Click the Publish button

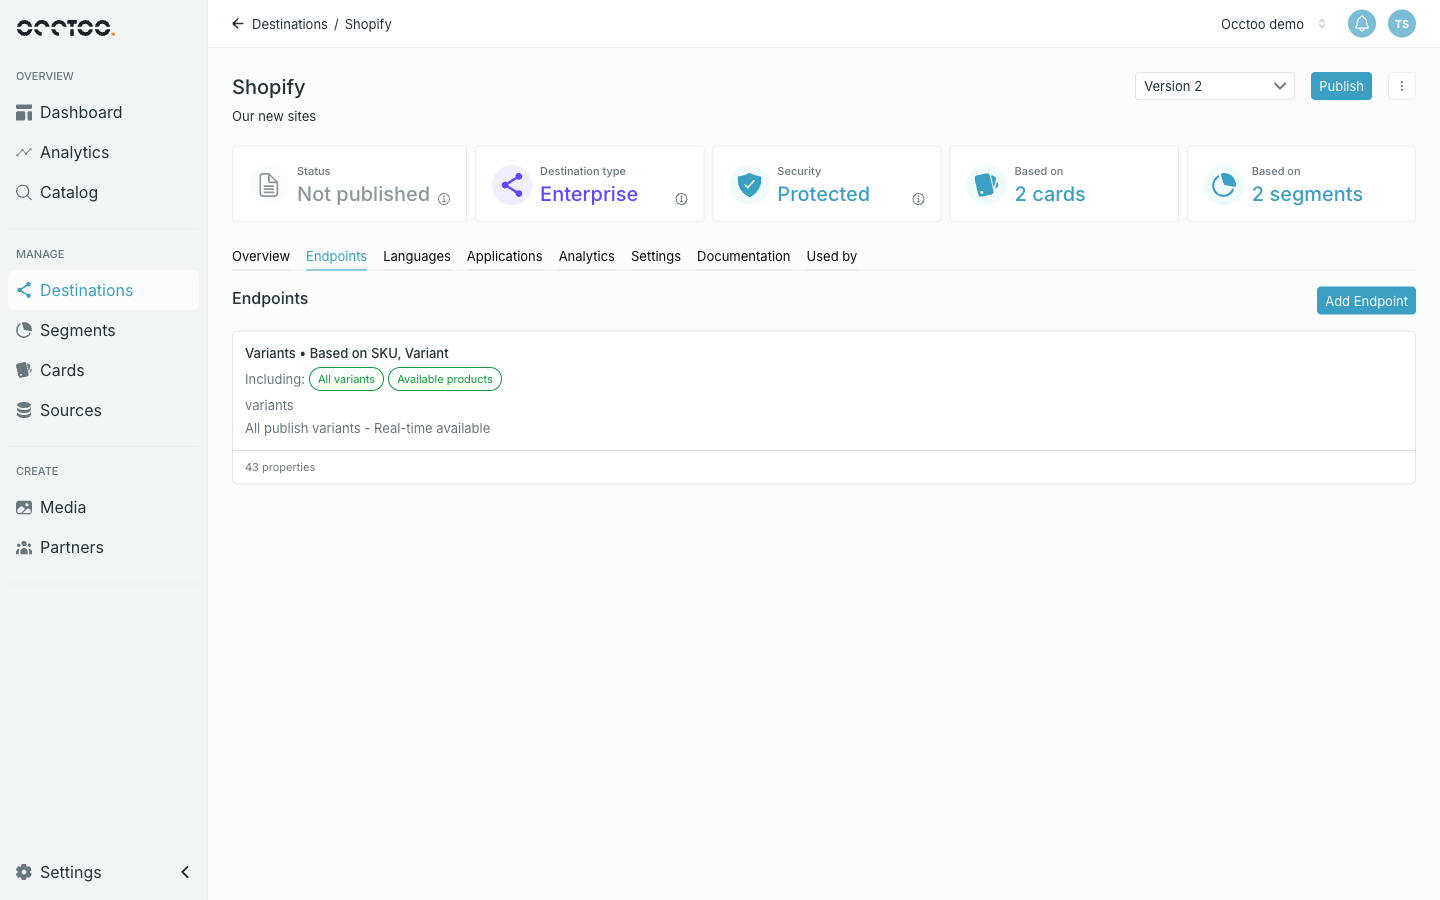pos(1341,86)
